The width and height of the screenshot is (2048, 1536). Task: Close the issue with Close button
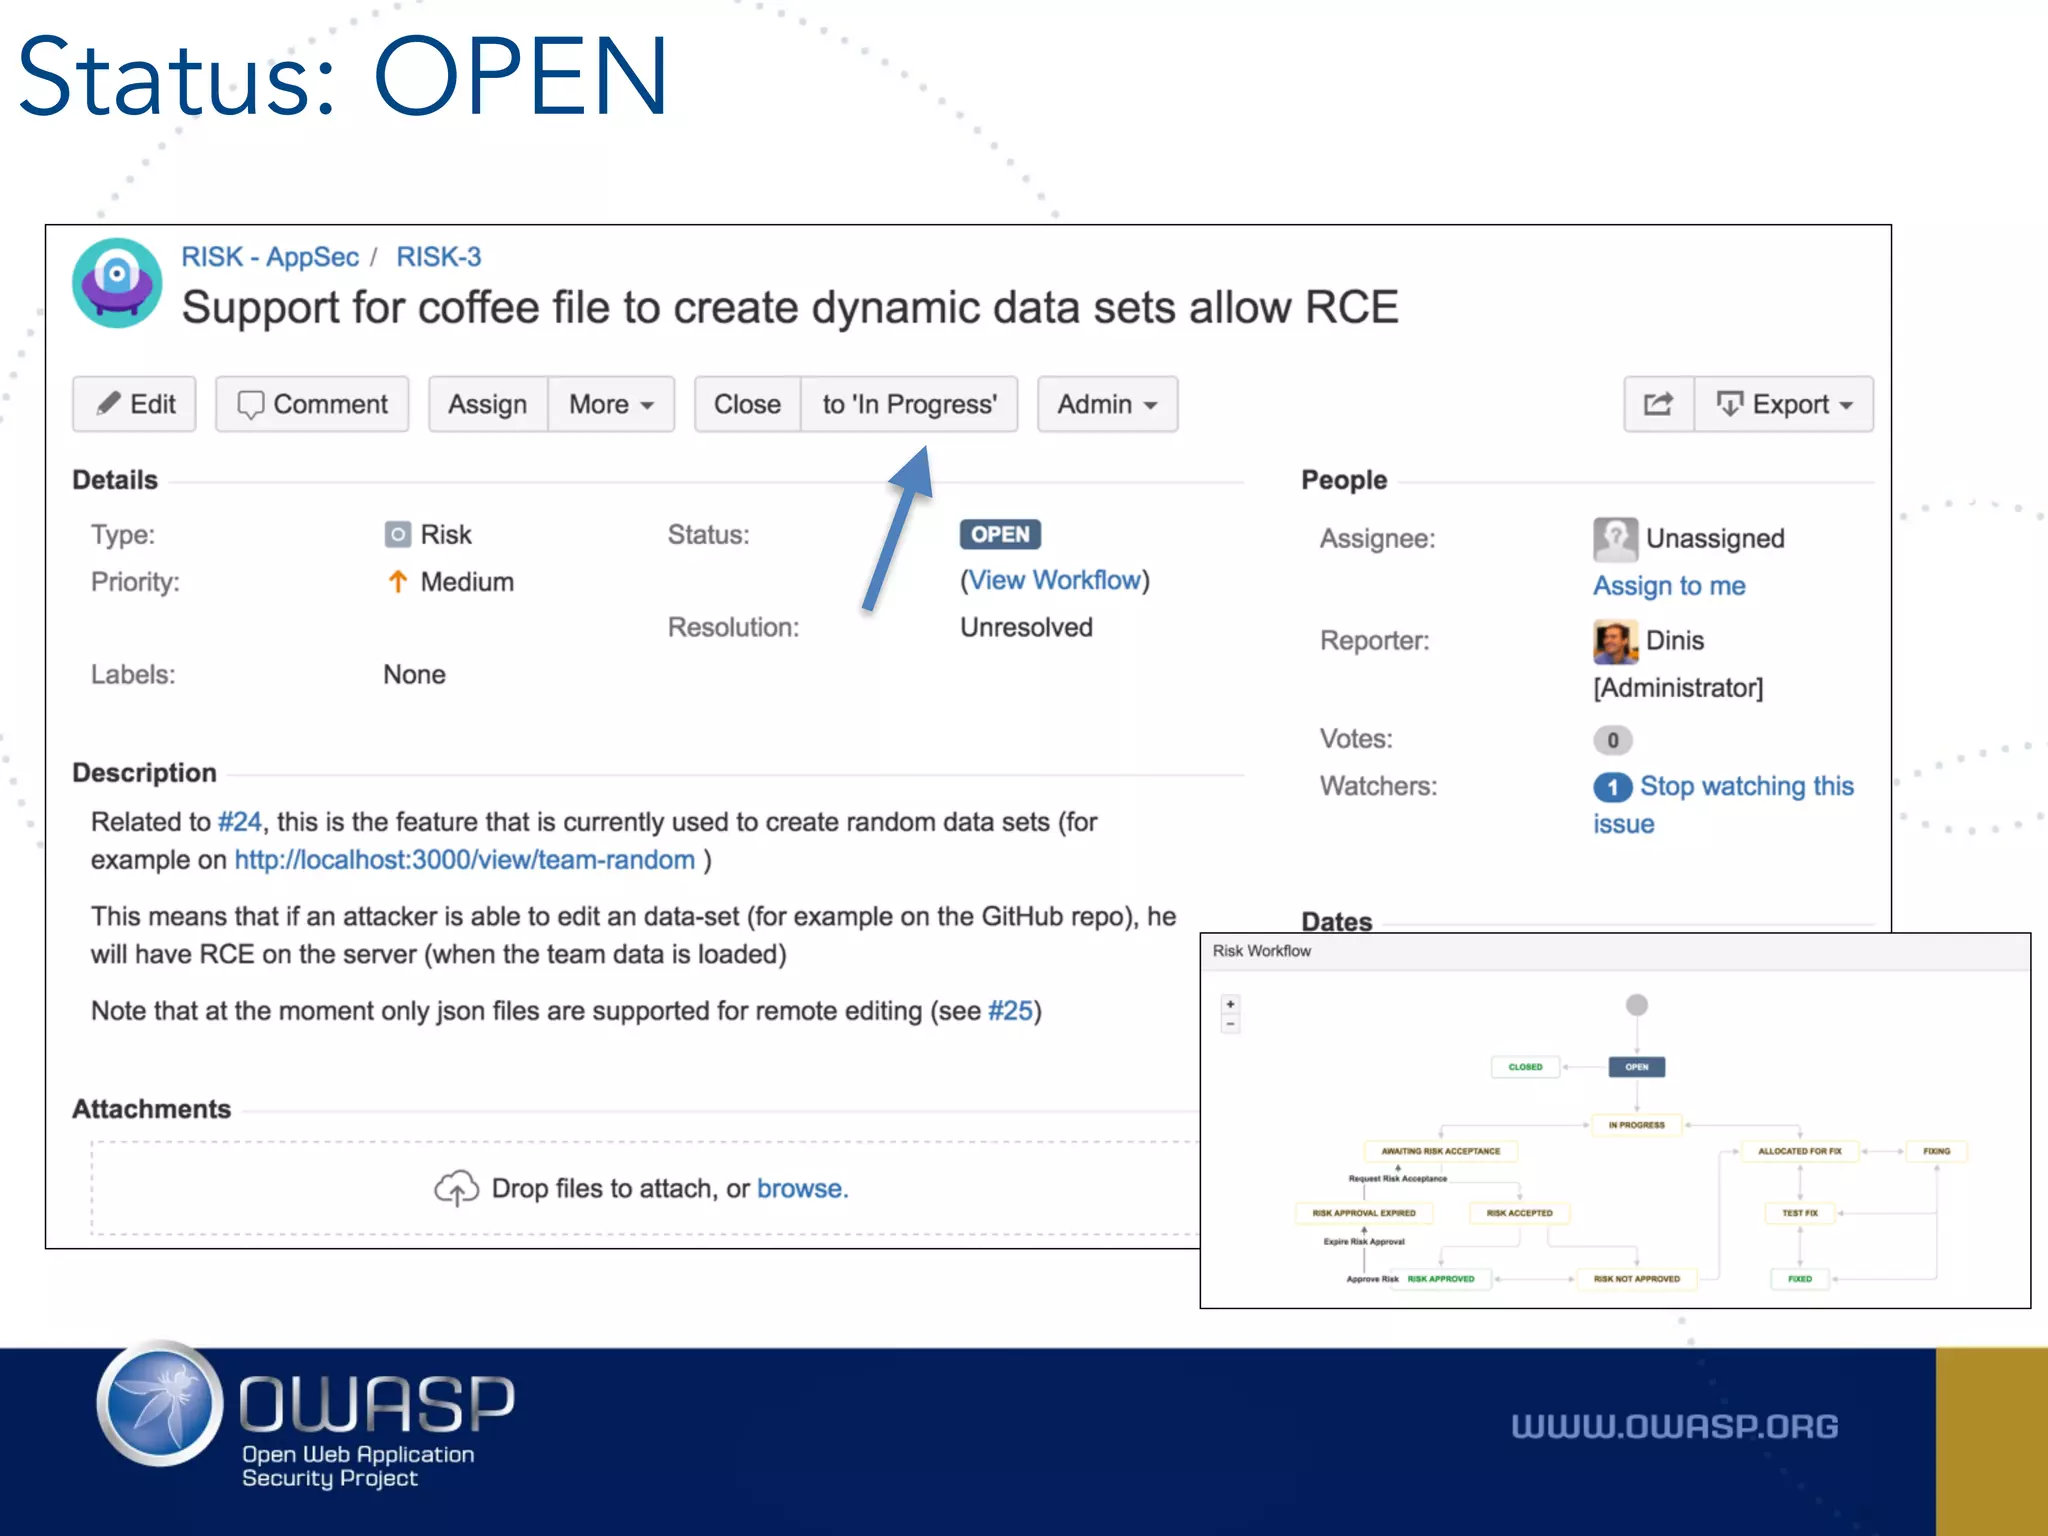click(747, 404)
